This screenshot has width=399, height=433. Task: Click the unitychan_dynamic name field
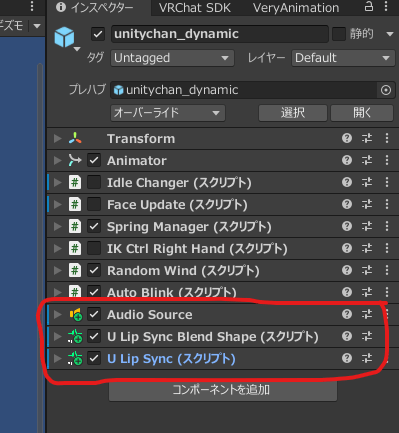220,34
